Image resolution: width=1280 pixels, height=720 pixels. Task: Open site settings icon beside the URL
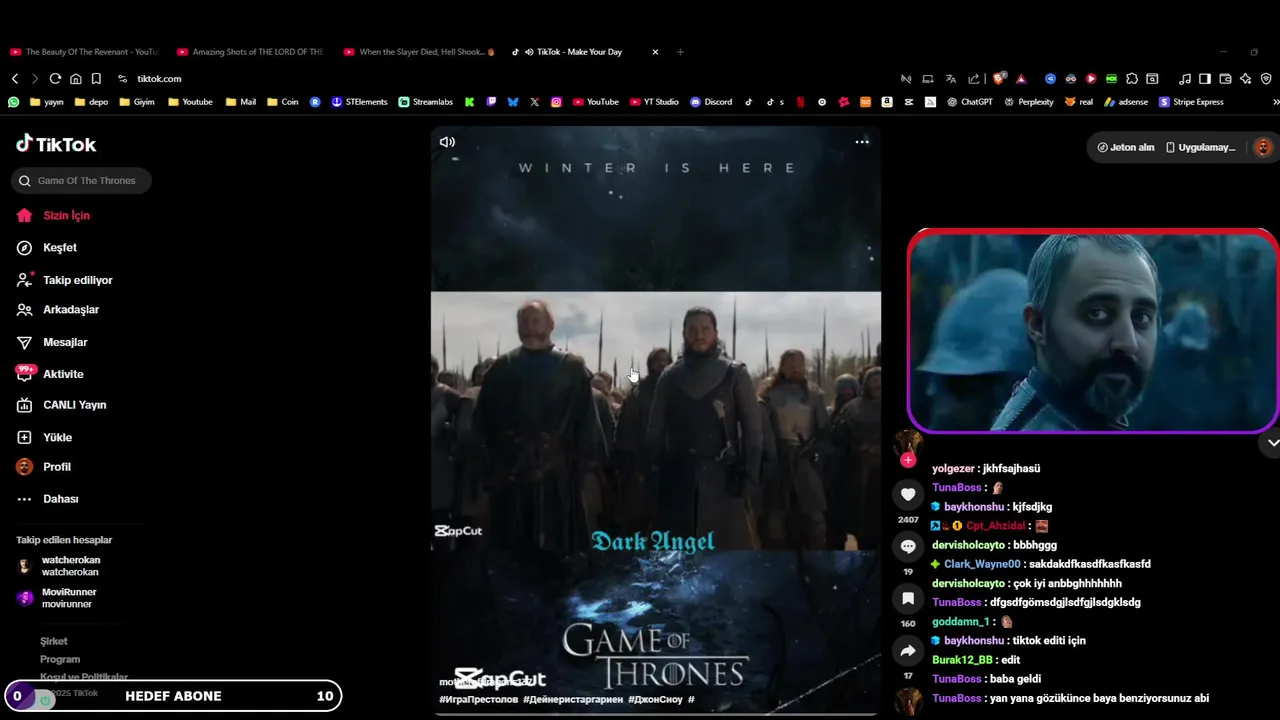pyautogui.click(x=122, y=79)
